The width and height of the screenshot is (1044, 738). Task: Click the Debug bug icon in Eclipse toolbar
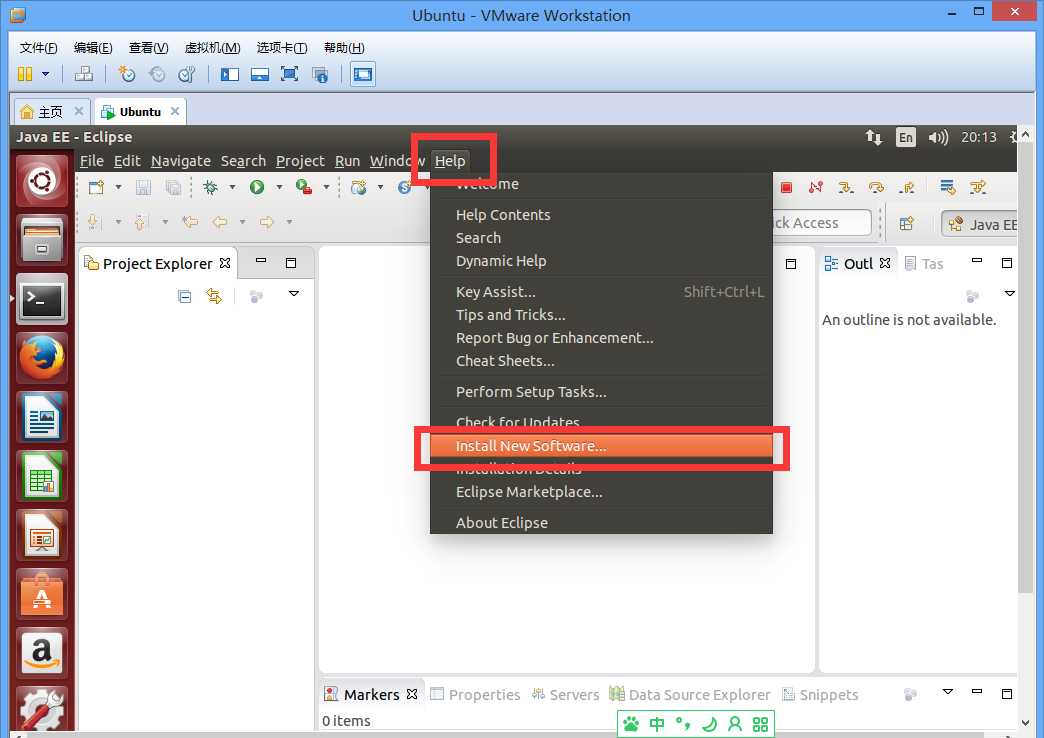pos(210,188)
